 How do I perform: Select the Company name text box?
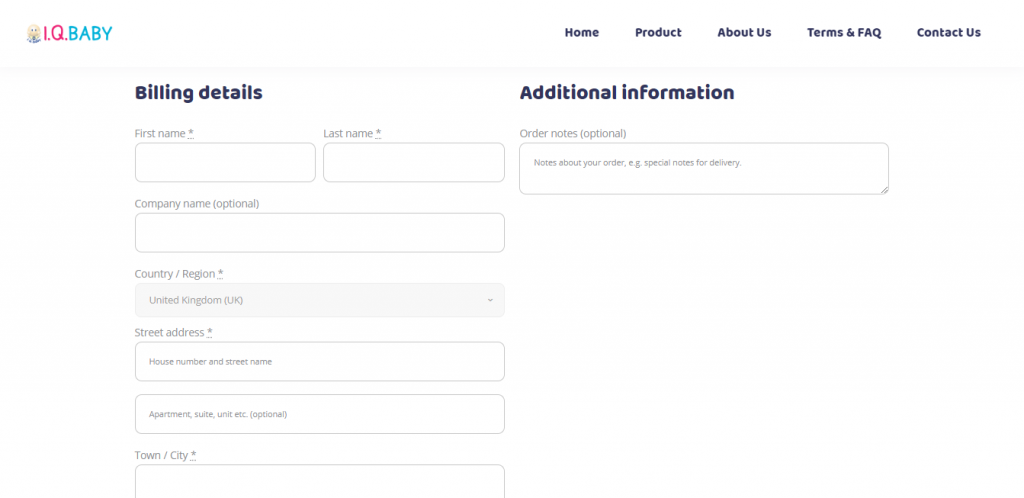[320, 232]
